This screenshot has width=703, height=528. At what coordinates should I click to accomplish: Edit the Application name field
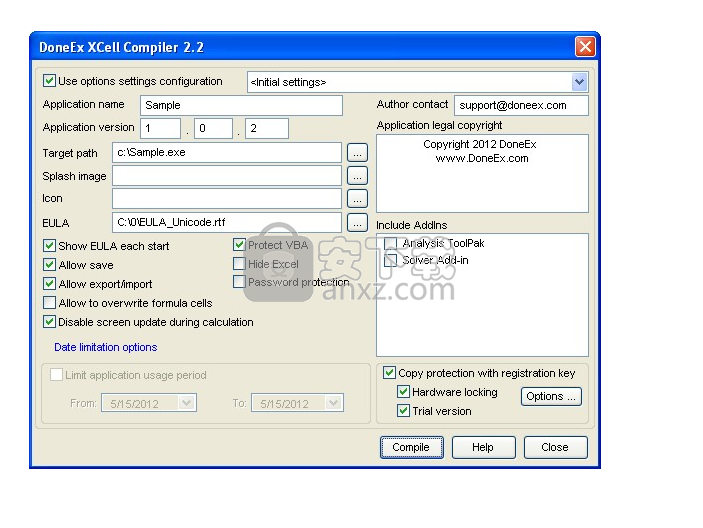(x=241, y=105)
